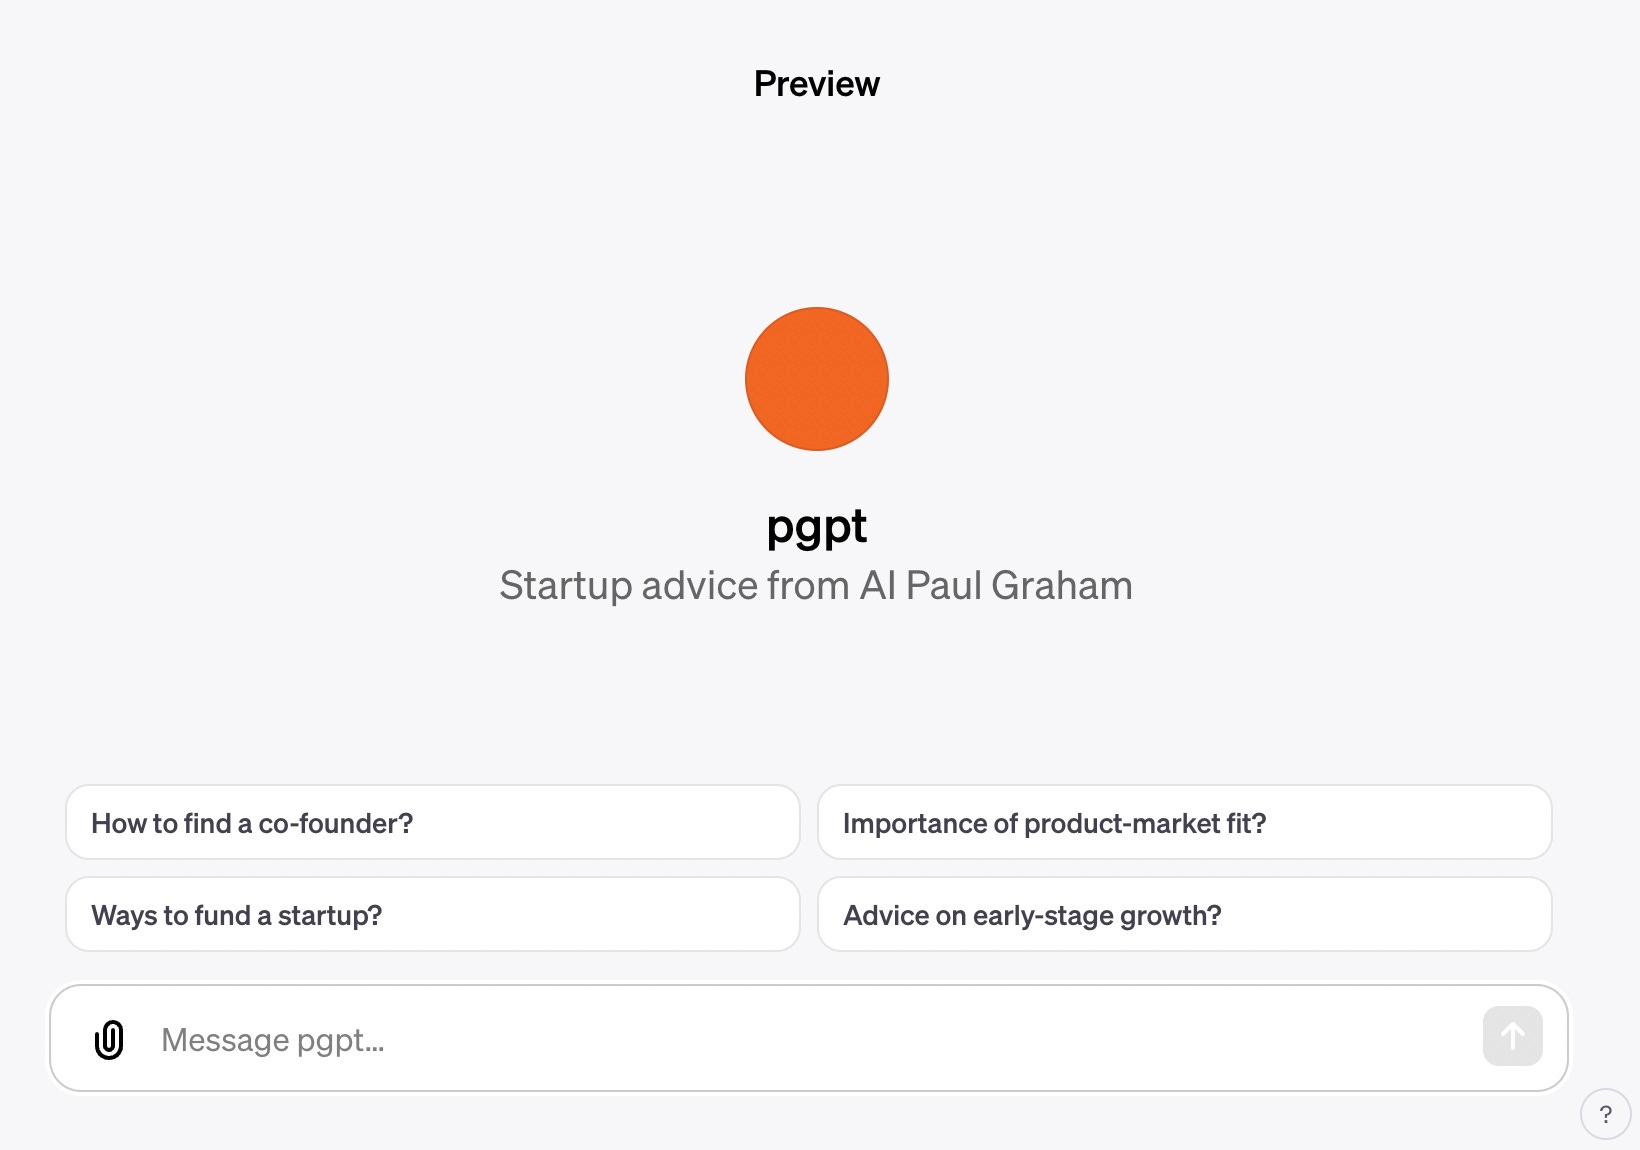This screenshot has width=1640, height=1150.
Task: Click the pgpt name text
Action: [x=817, y=526]
